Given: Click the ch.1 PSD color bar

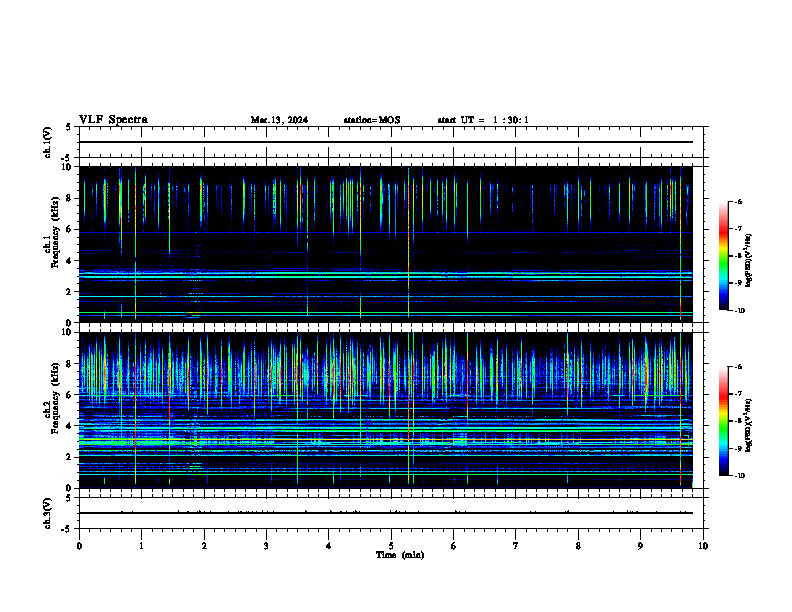Looking at the screenshot, I should pyautogui.click(x=723, y=256).
